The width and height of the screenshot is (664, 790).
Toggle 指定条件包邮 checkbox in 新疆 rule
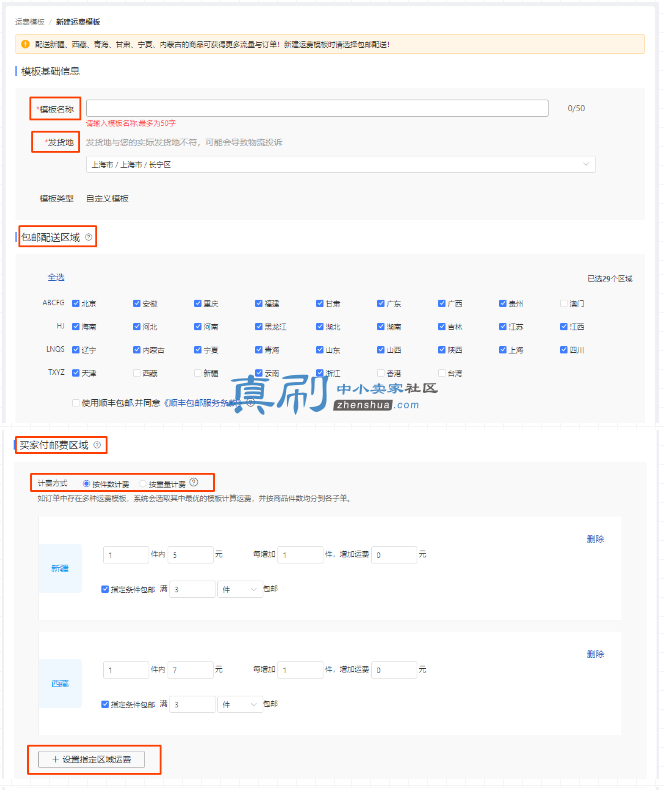pos(105,589)
